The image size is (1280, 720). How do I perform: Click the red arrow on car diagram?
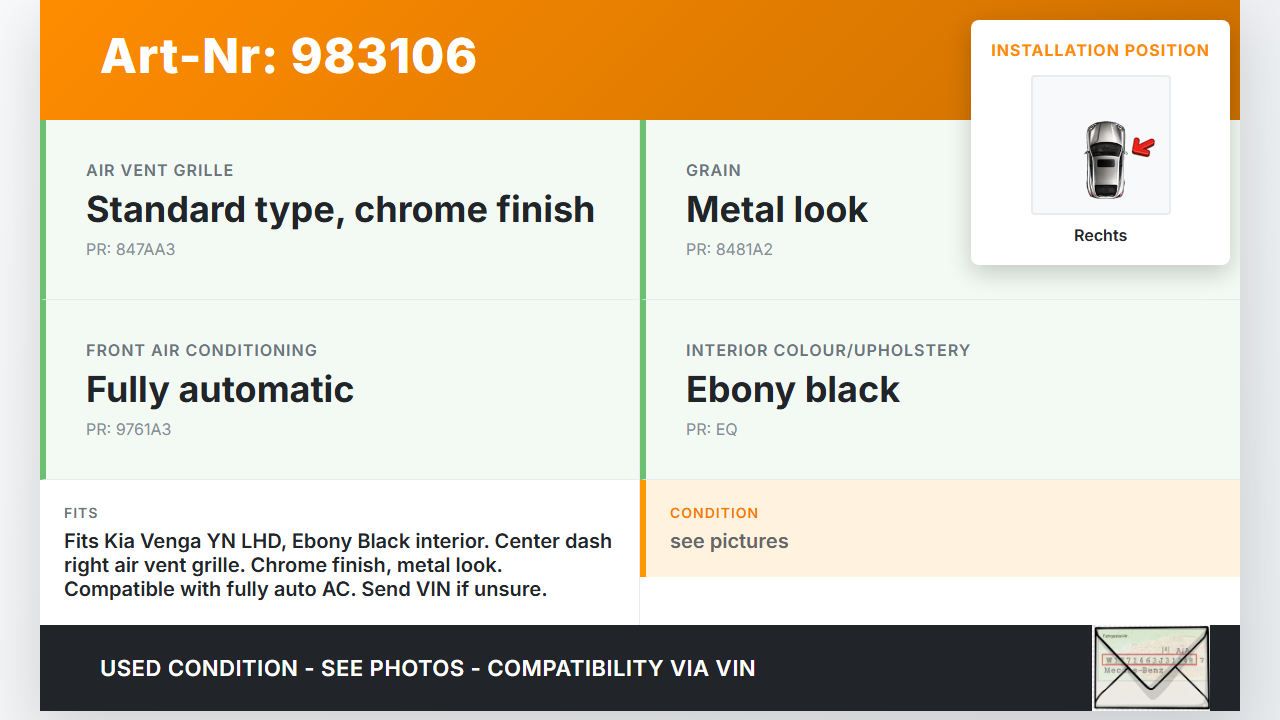click(x=1143, y=148)
